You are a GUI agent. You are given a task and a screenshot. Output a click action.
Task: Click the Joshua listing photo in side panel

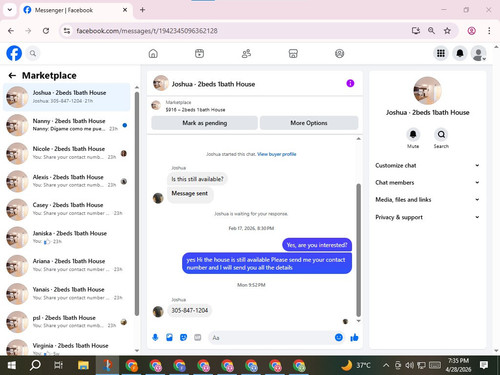(x=427, y=91)
